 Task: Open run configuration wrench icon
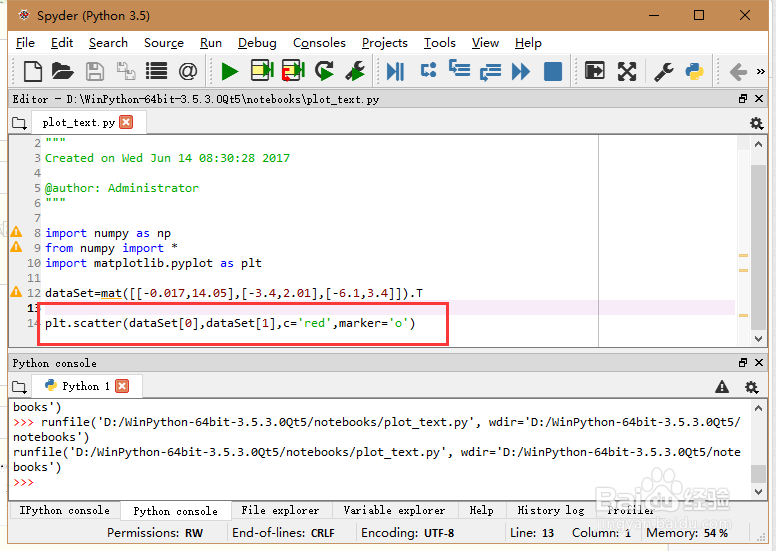pyautogui.click(x=355, y=71)
